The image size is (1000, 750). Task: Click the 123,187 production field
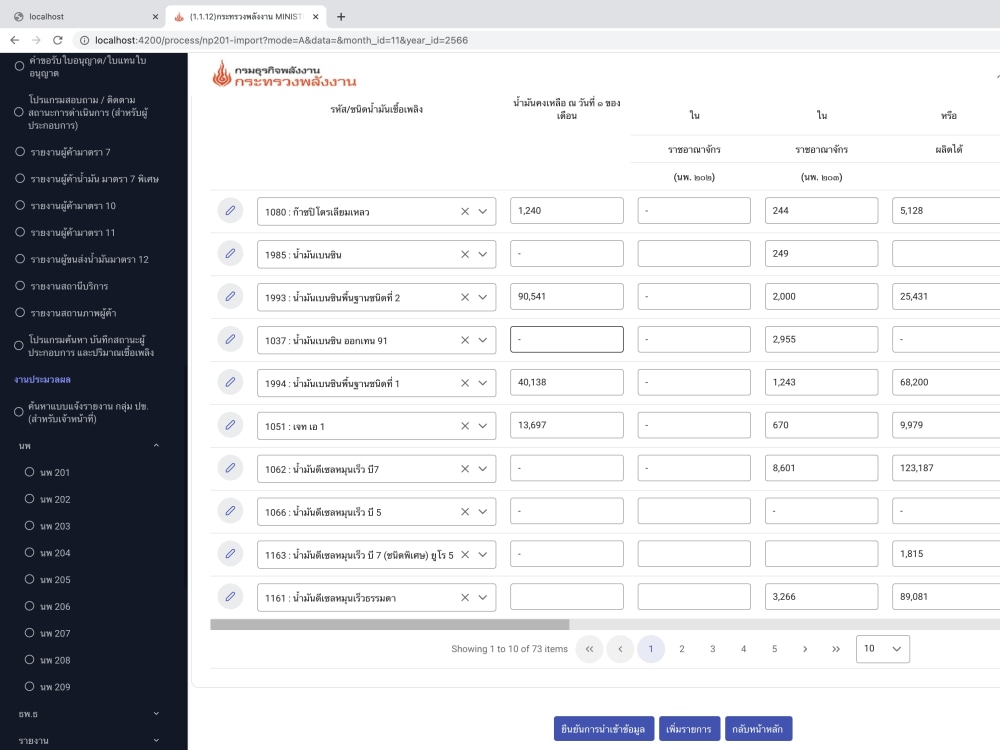point(946,468)
